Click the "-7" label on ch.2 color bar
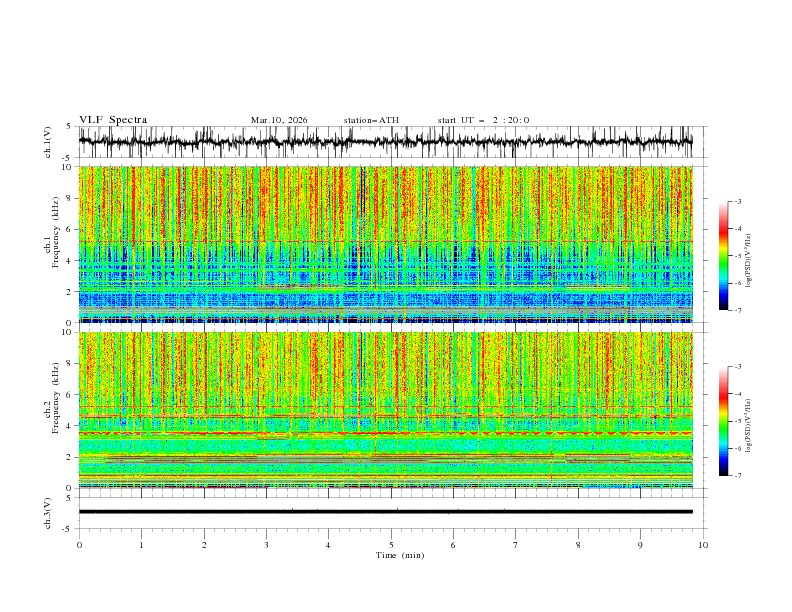This screenshot has height=612, width=792. click(737, 476)
